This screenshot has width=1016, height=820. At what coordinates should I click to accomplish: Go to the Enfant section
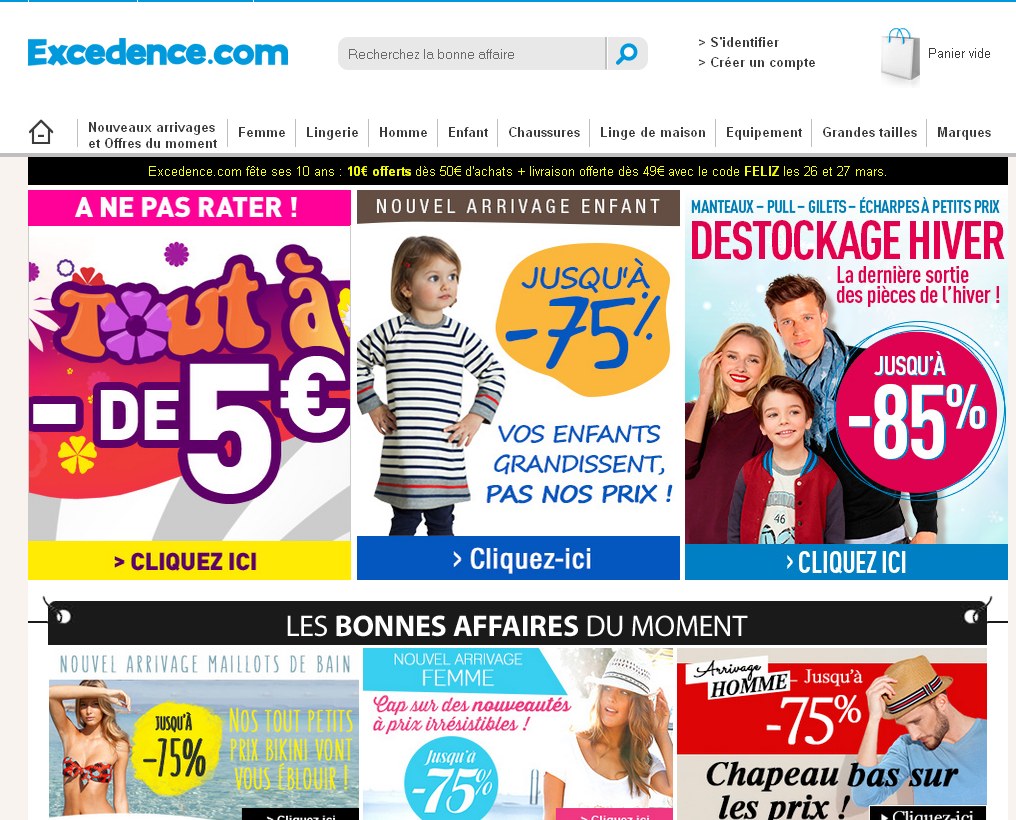468,132
